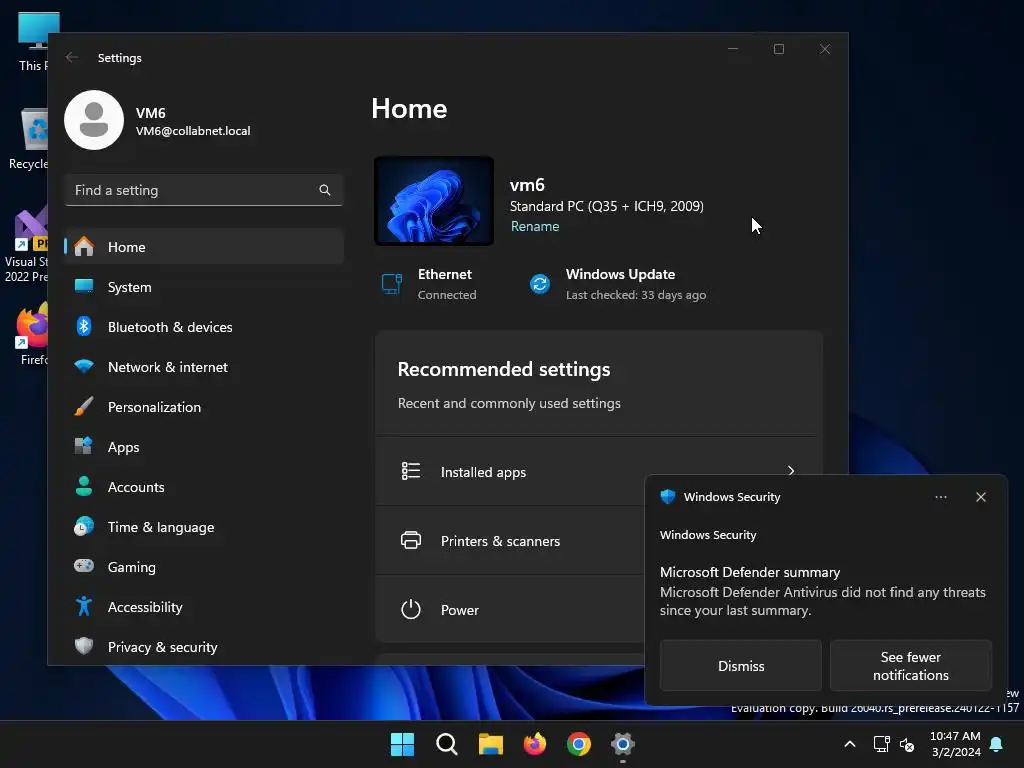The image size is (1024, 768).
Task: Click the Windows Update sync icon
Action: 539,284
